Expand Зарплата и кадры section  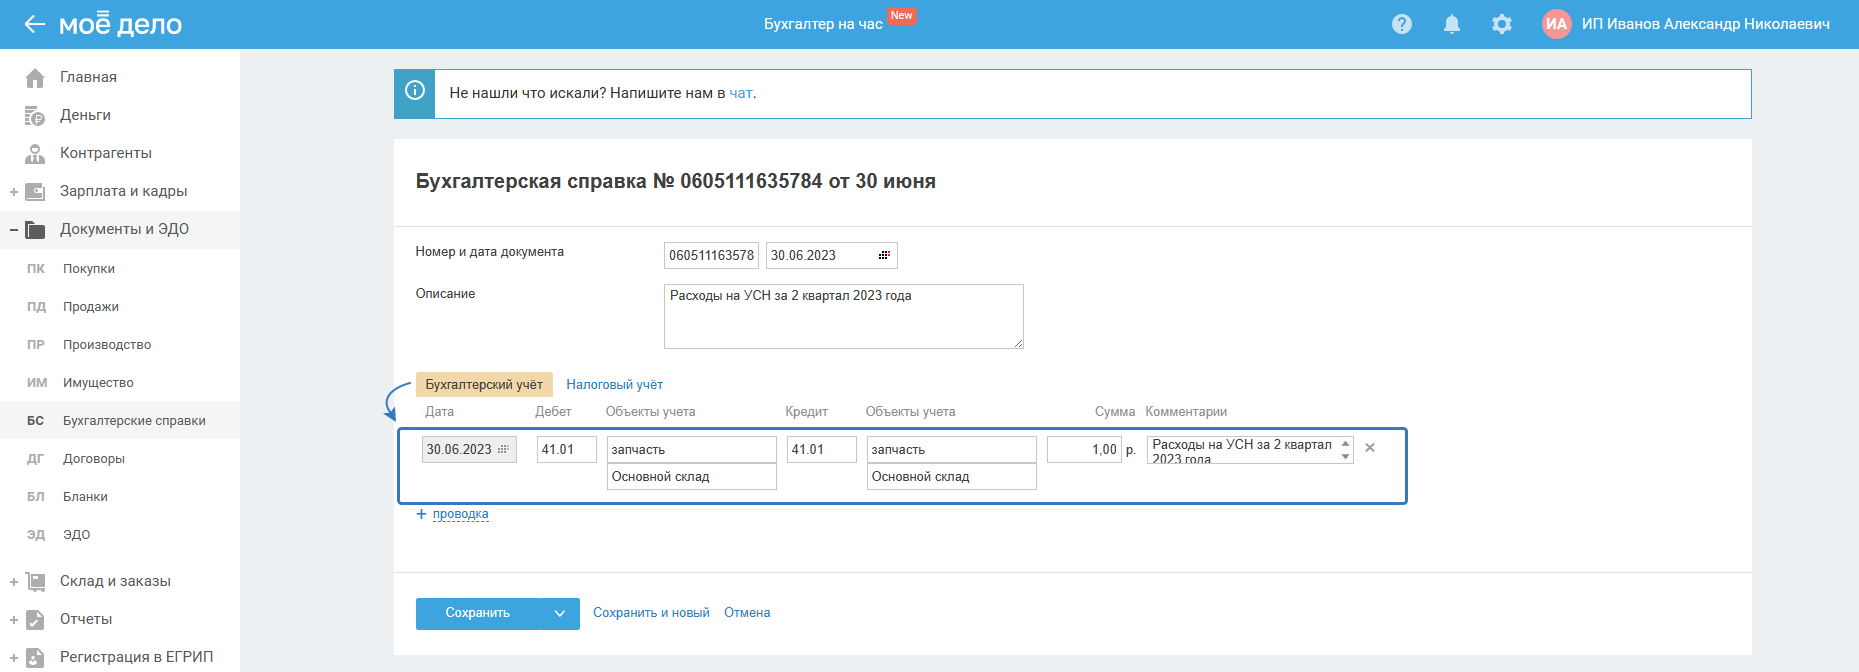(x=14, y=192)
